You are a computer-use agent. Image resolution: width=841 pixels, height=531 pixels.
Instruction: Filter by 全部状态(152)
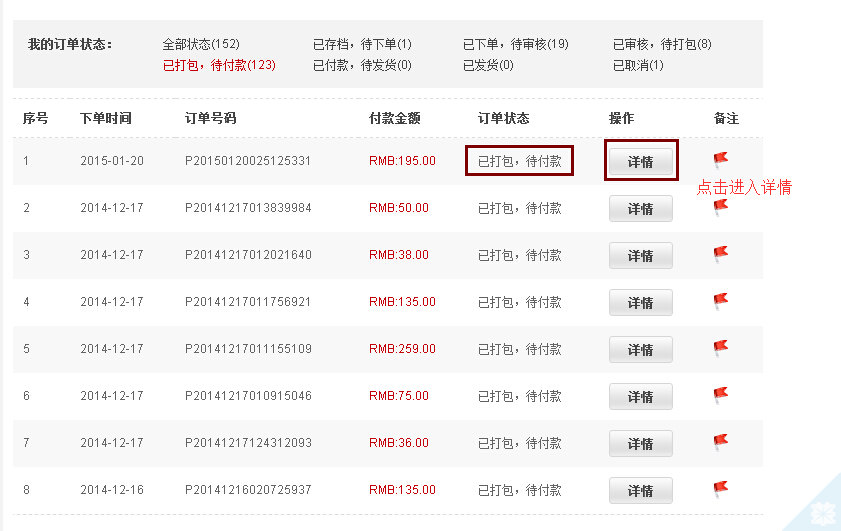pos(201,44)
